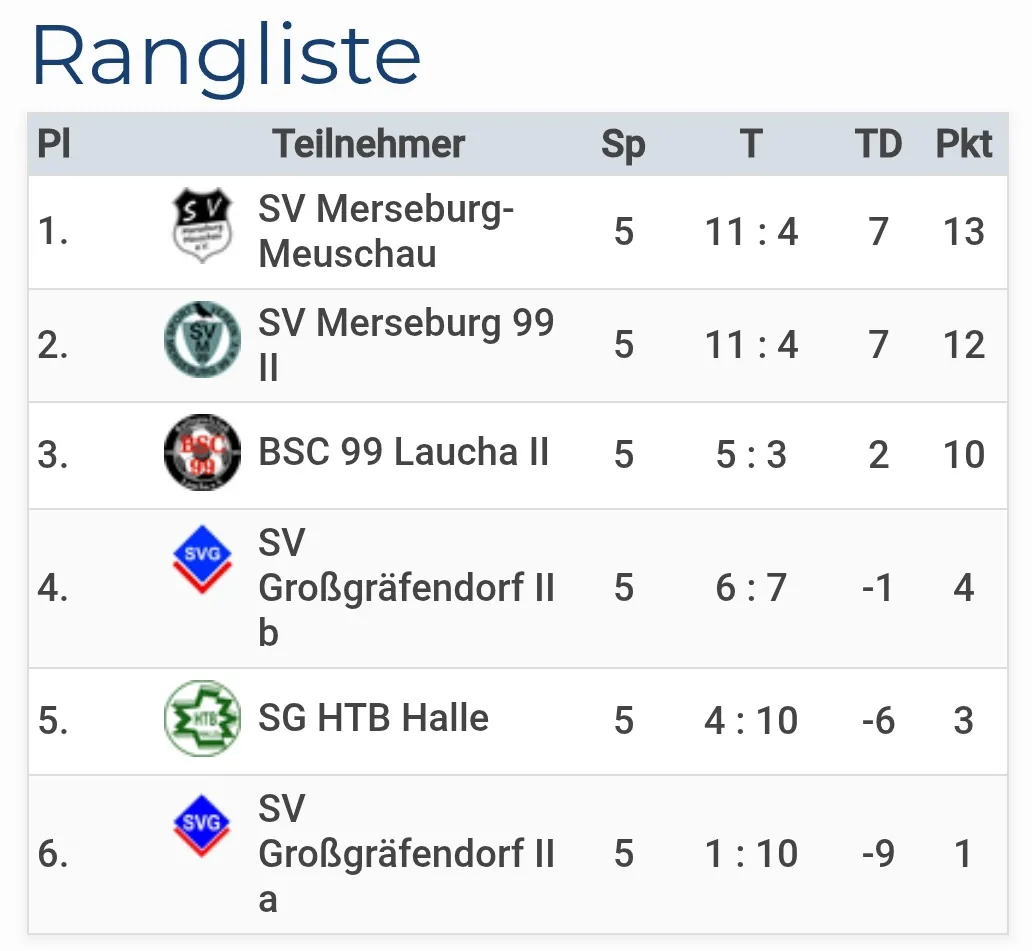The width and height of the screenshot is (1032, 951).
Task: Click the SV Großgräfendorf II b logo
Action: (203, 561)
